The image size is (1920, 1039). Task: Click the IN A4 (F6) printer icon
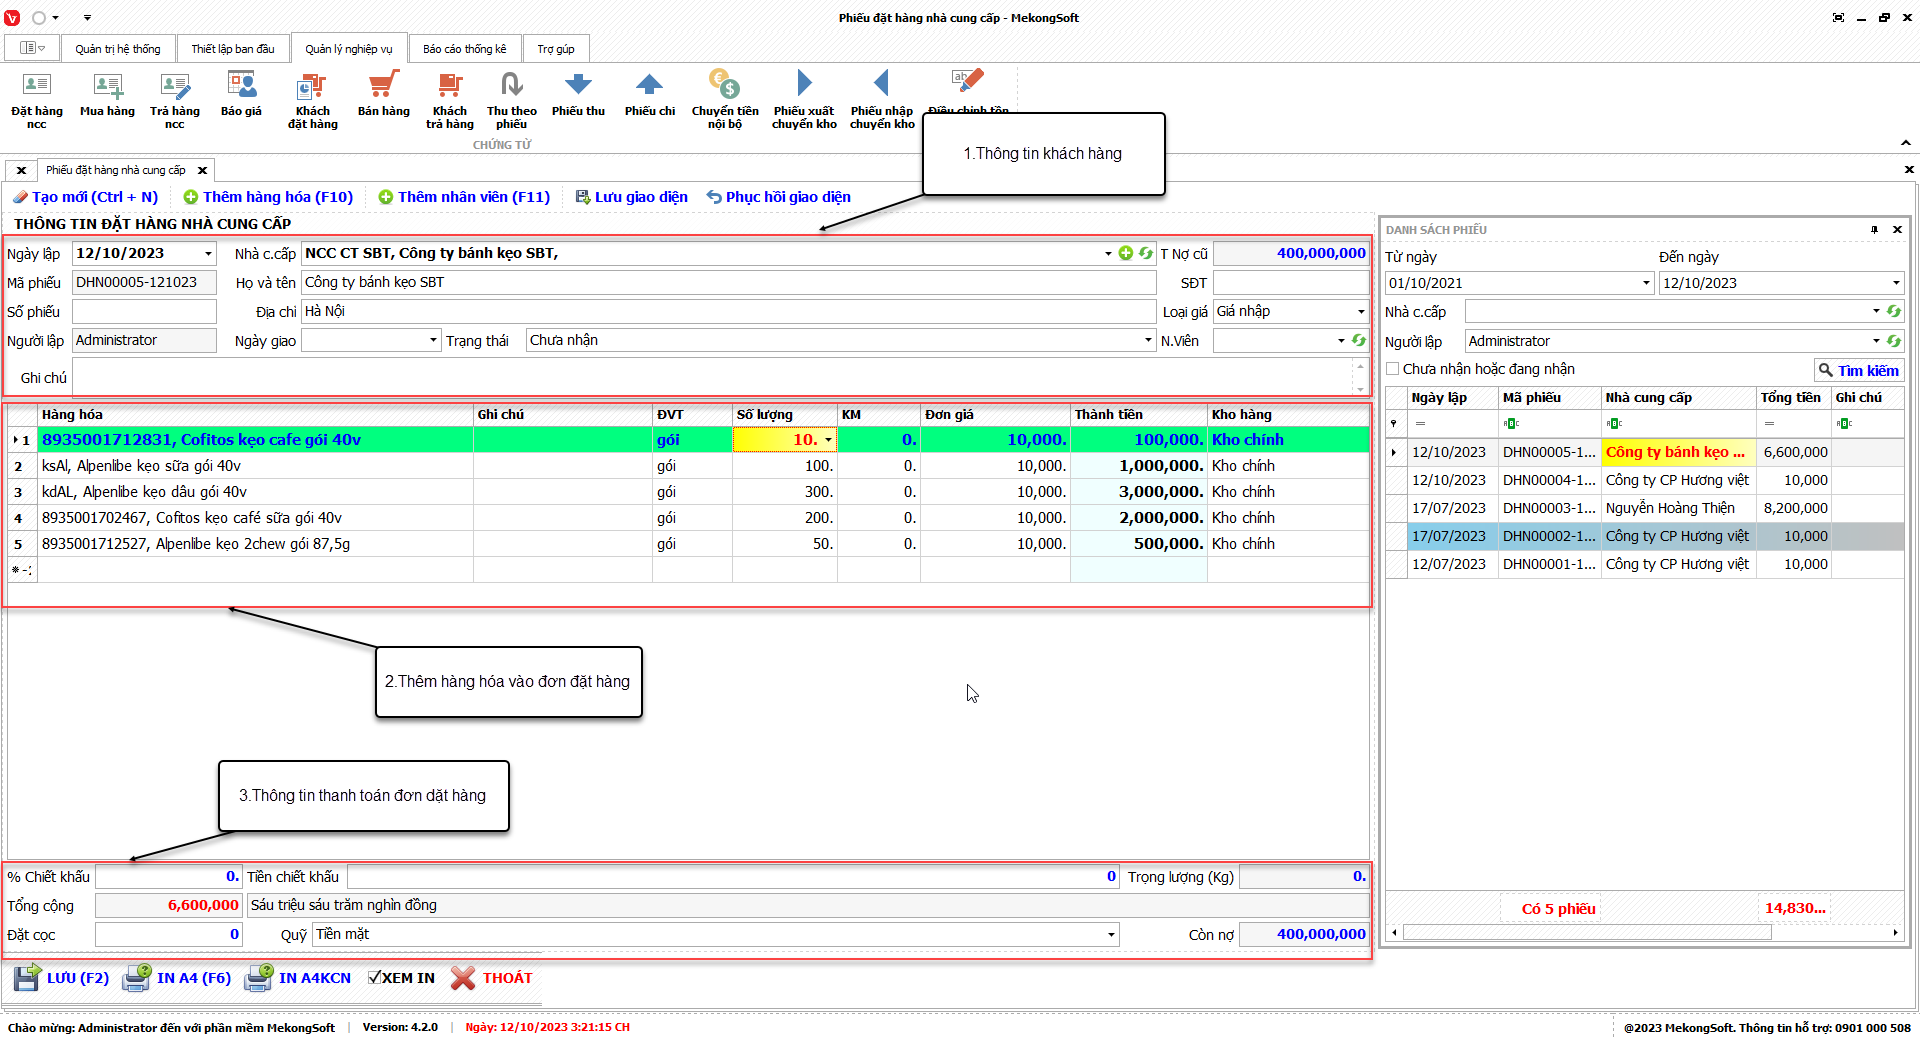click(x=137, y=978)
